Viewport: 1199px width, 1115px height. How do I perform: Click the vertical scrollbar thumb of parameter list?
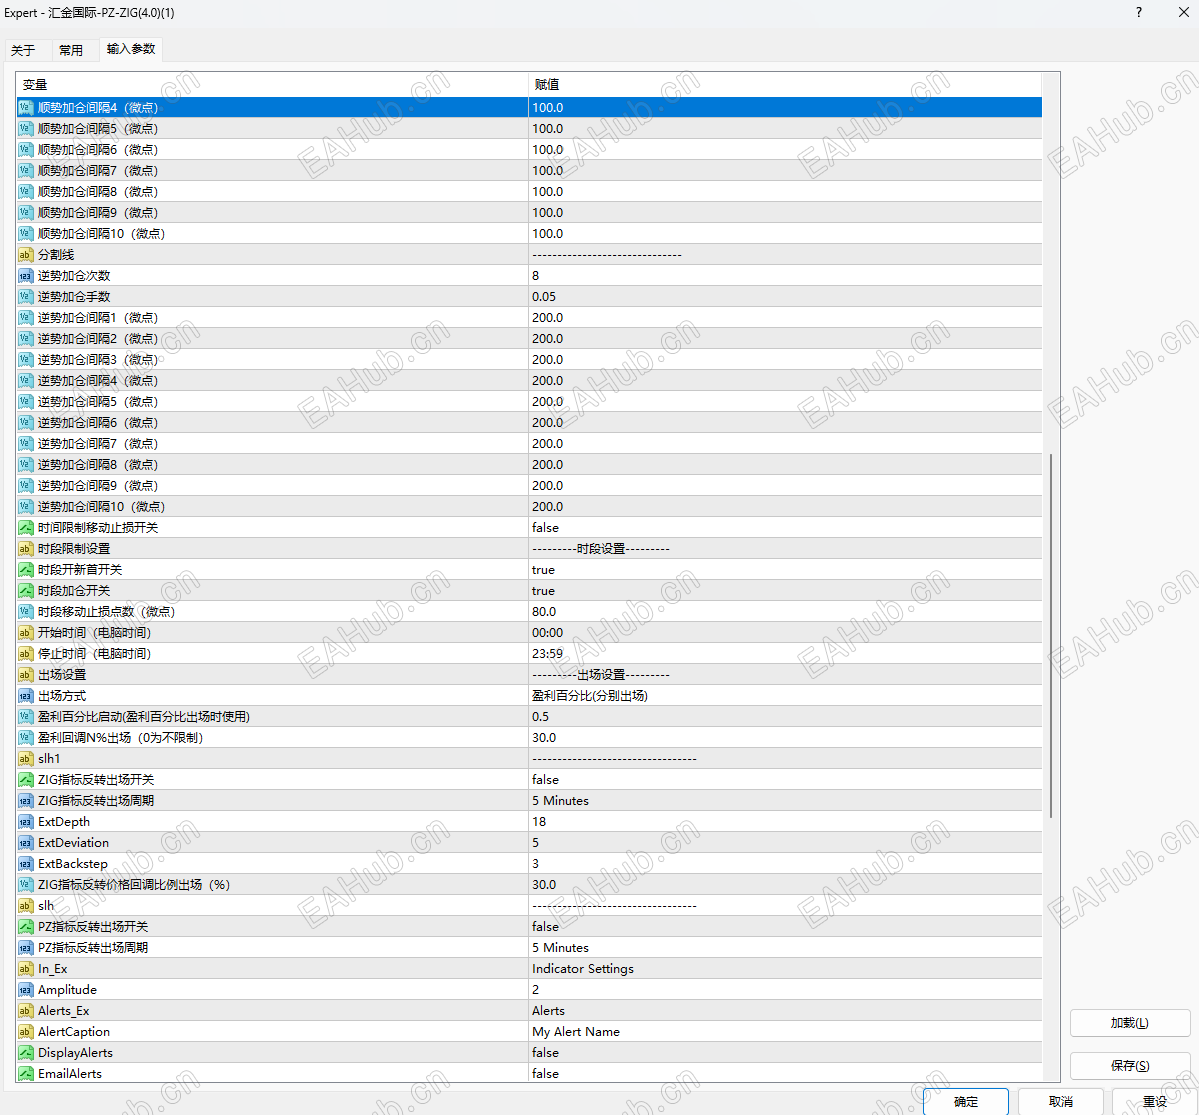[1051, 636]
